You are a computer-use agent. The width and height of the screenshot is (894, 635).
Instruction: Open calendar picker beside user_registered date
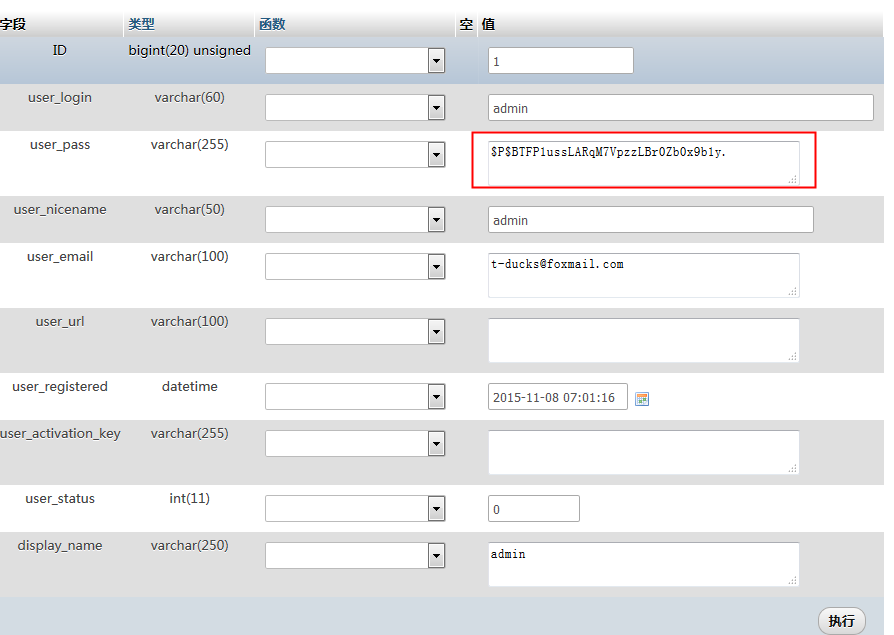[642, 398]
